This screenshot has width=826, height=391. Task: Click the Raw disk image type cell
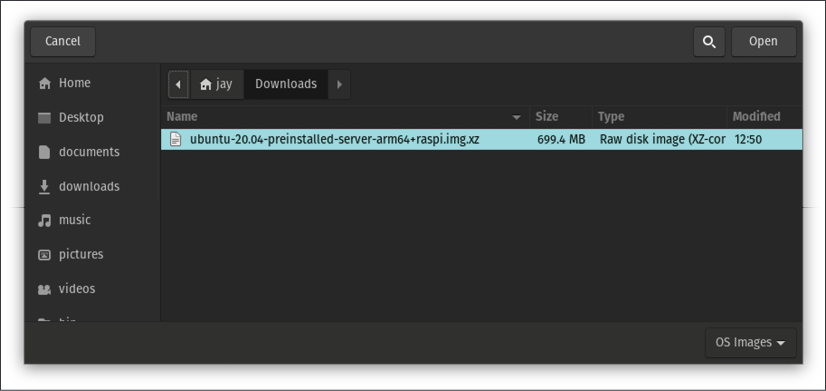tap(662, 140)
